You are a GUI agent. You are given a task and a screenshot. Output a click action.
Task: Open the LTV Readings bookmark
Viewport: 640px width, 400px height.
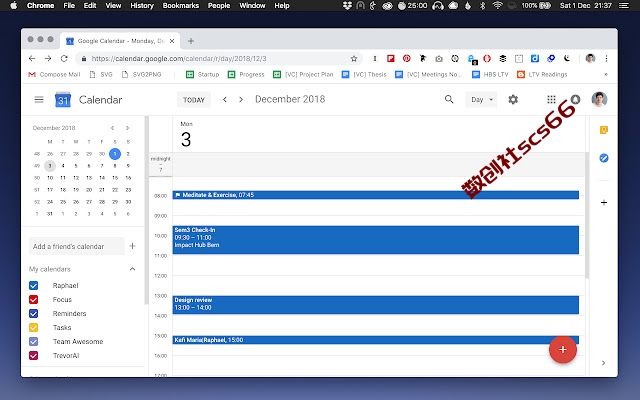[542, 75]
